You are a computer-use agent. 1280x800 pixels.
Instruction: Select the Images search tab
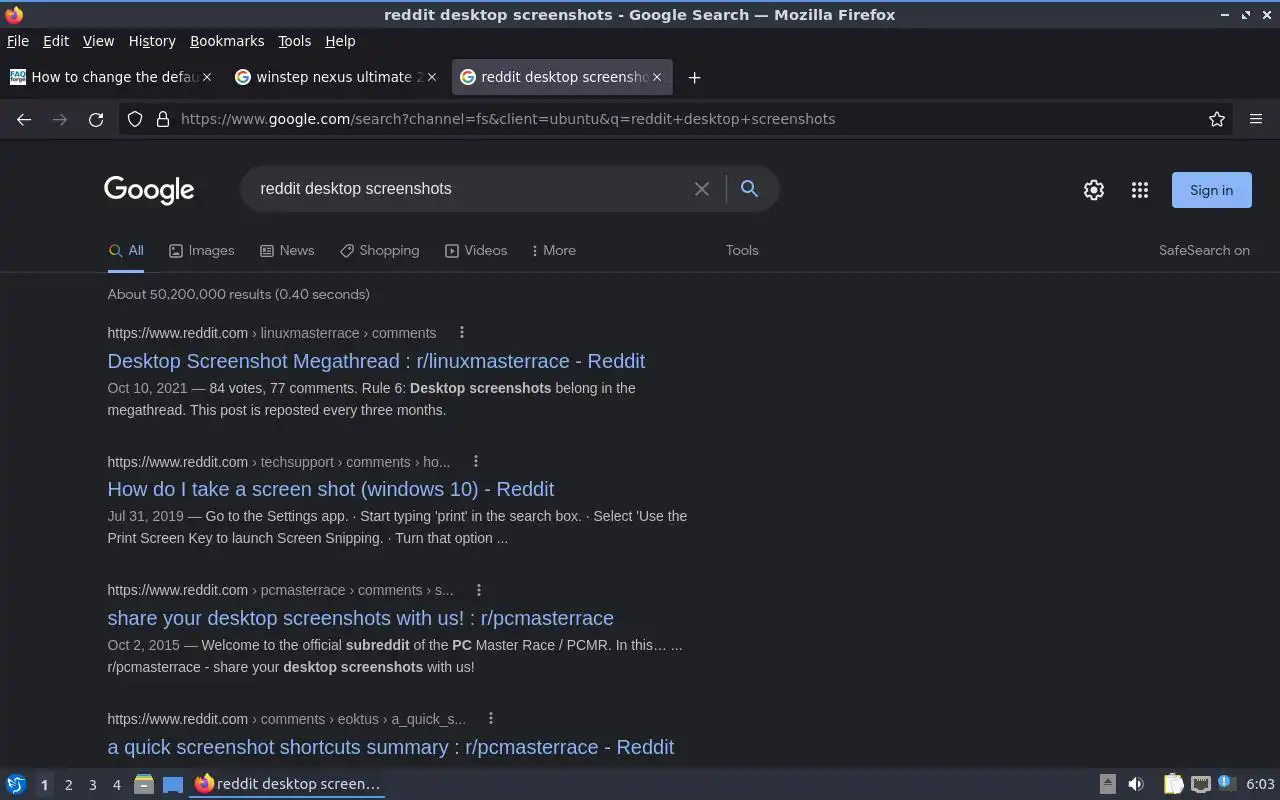pyautogui.click(x=201, y=250)
